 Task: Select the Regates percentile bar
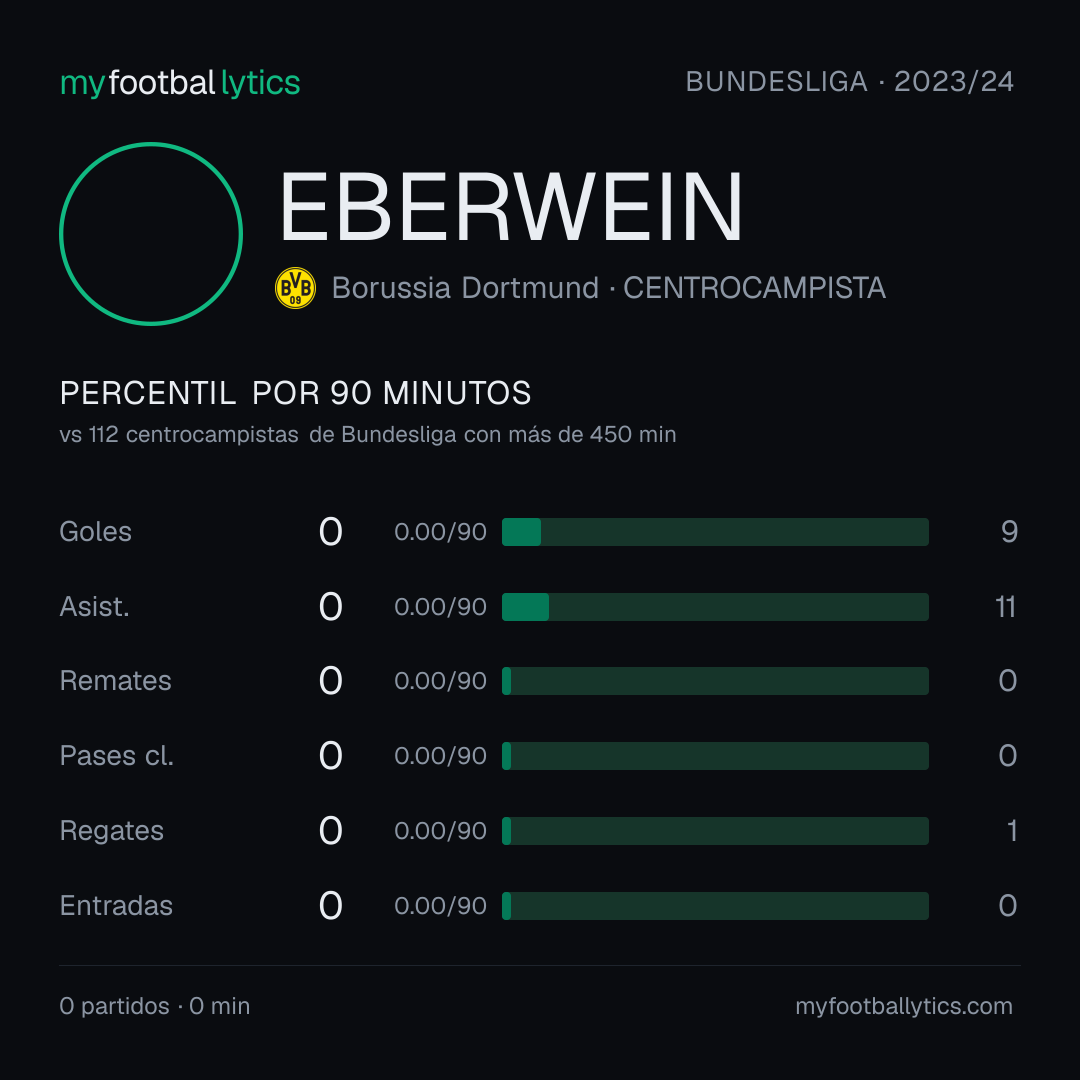pyautogui.click(x=715, y=831)
